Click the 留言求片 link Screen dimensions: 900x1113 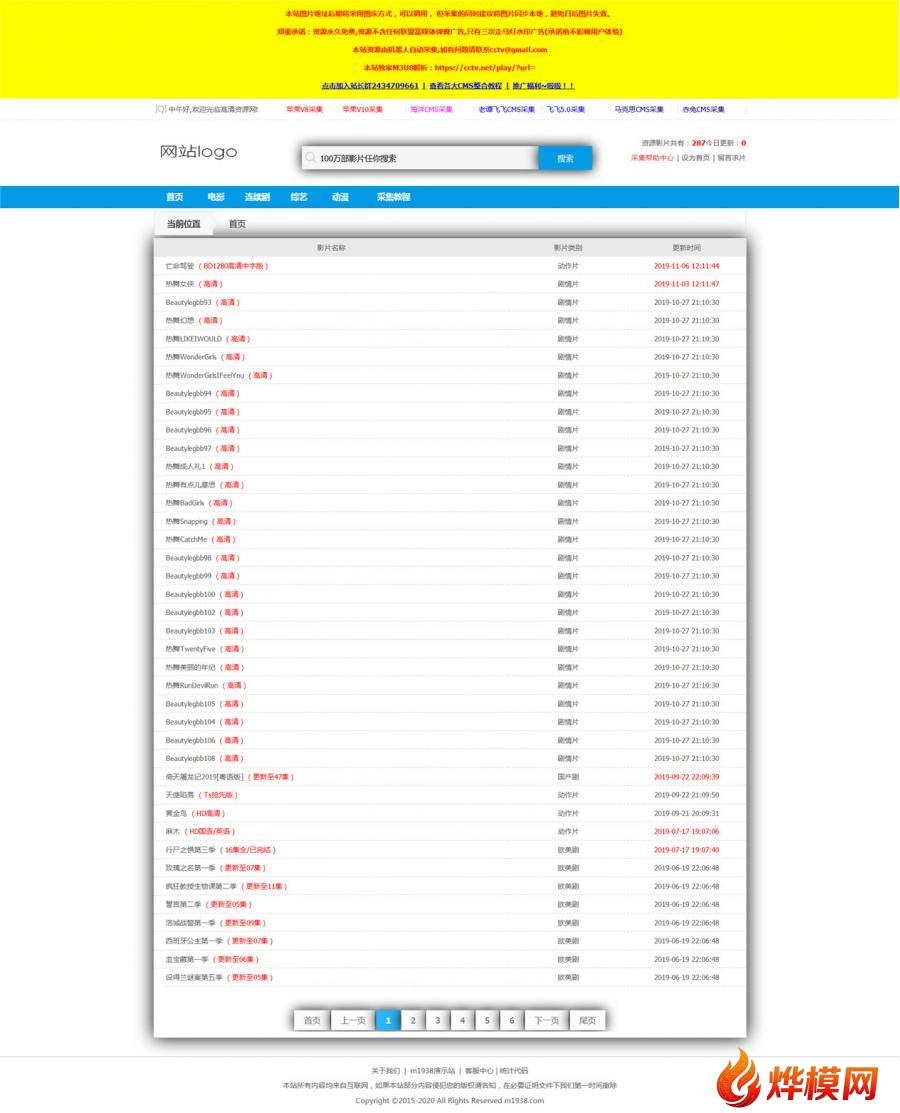coord(731,158)
